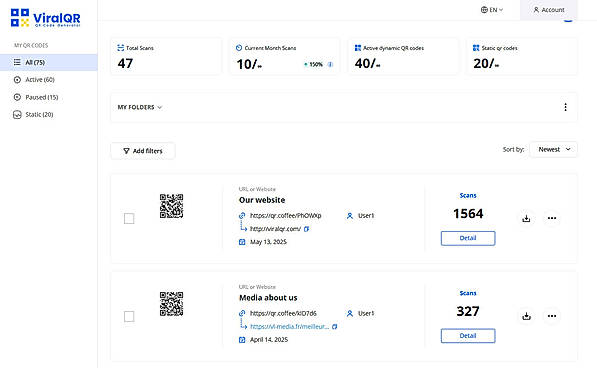This screenshot has width=597, height=368.
Task: Open the Account menu
Action: [x=549, y=10]
